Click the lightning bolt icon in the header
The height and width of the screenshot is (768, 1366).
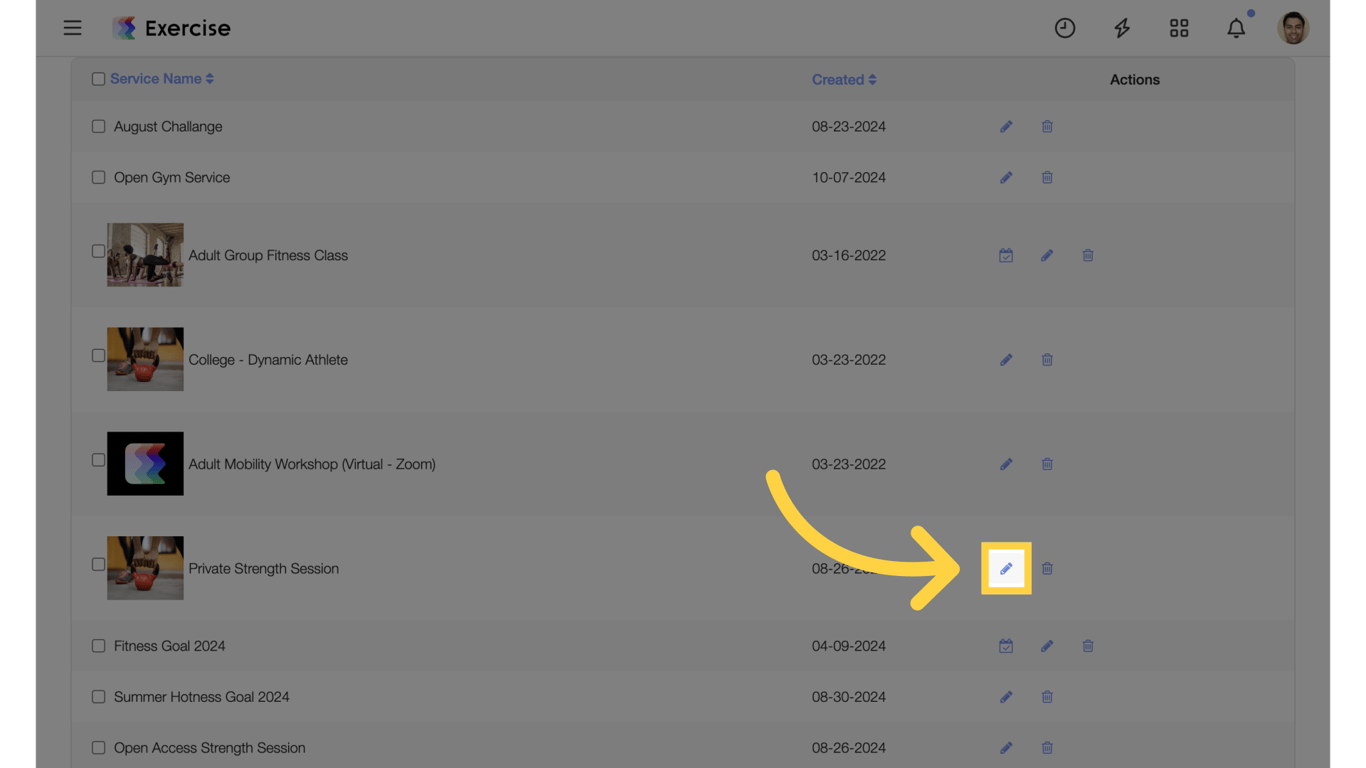[1122, 28]
